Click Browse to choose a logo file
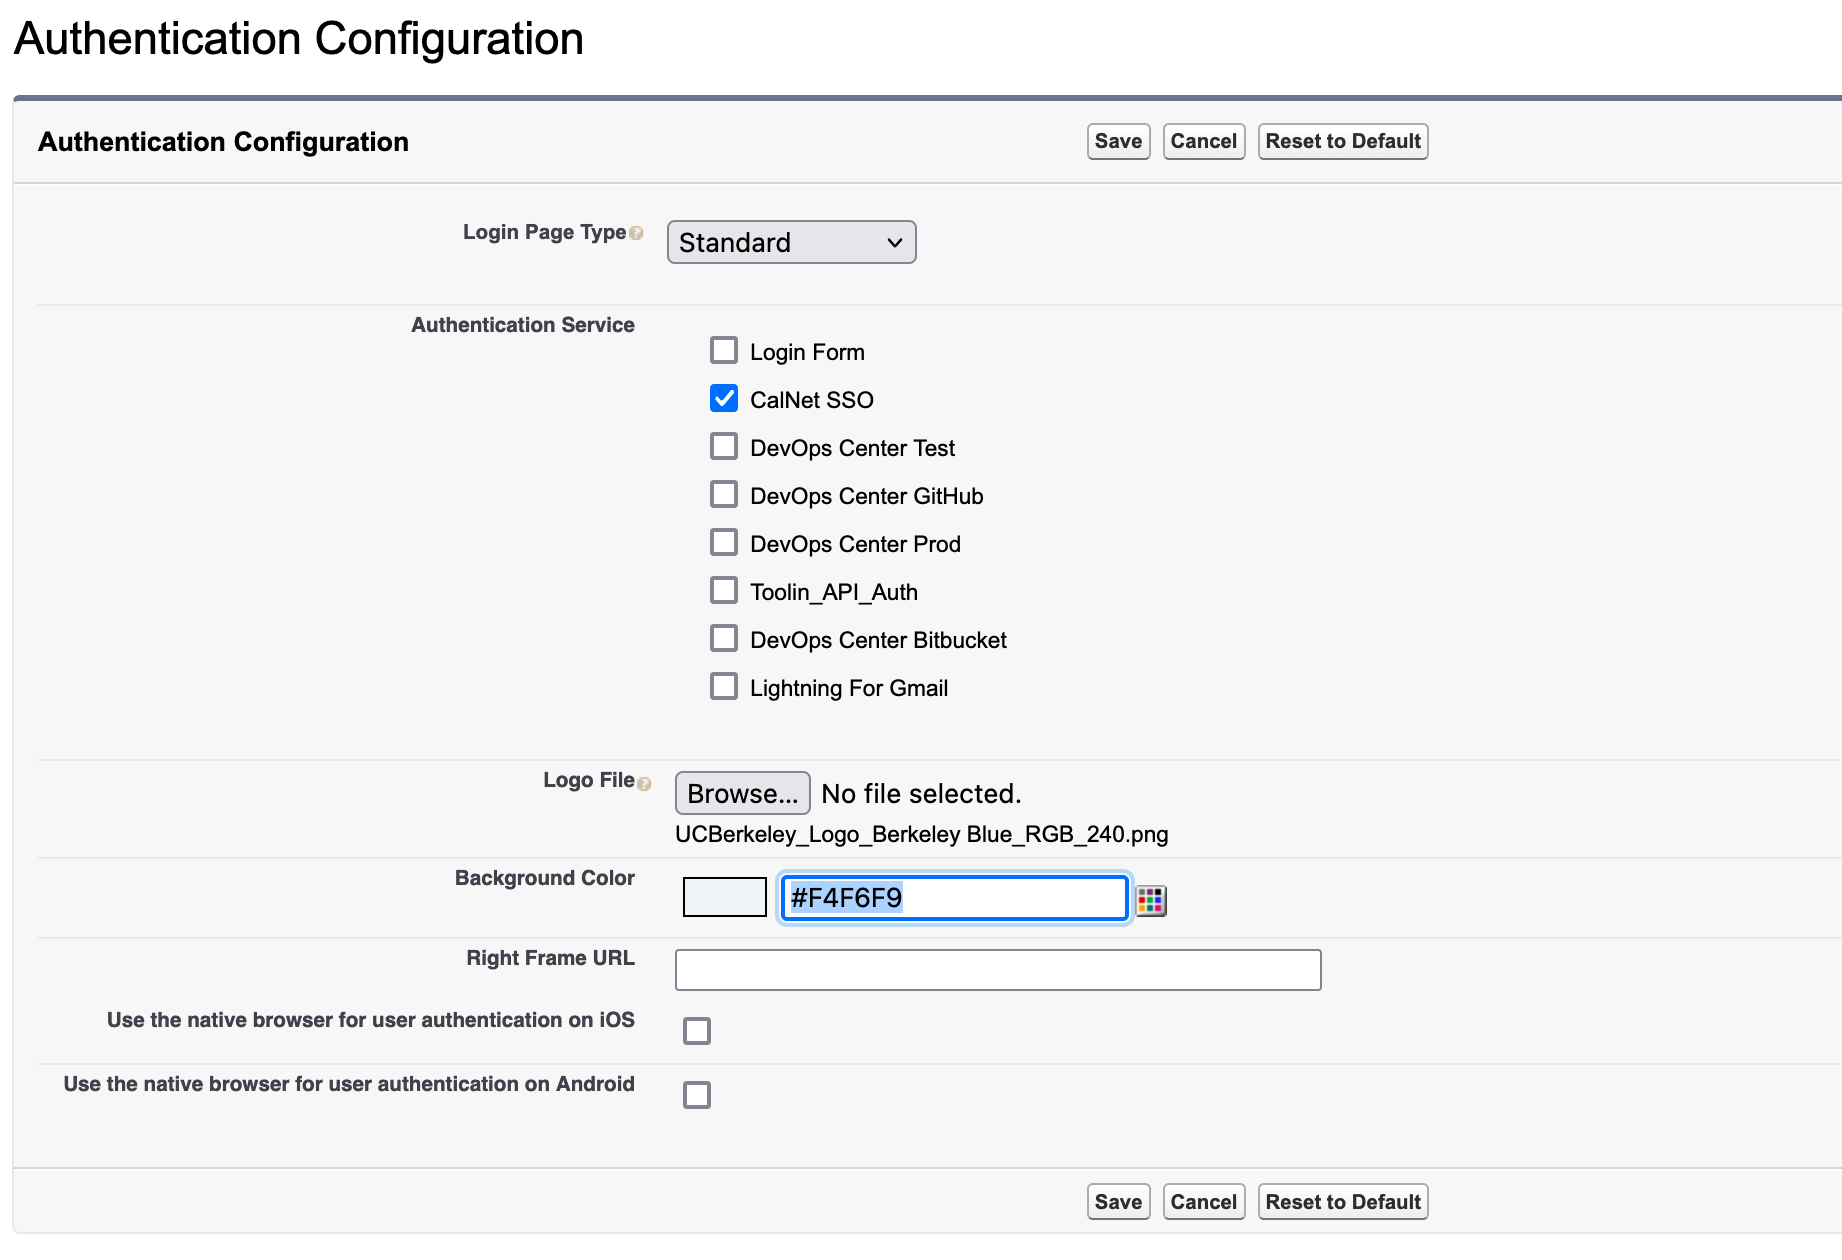Screen dimensions: 1842x1260 coord(742,793)
